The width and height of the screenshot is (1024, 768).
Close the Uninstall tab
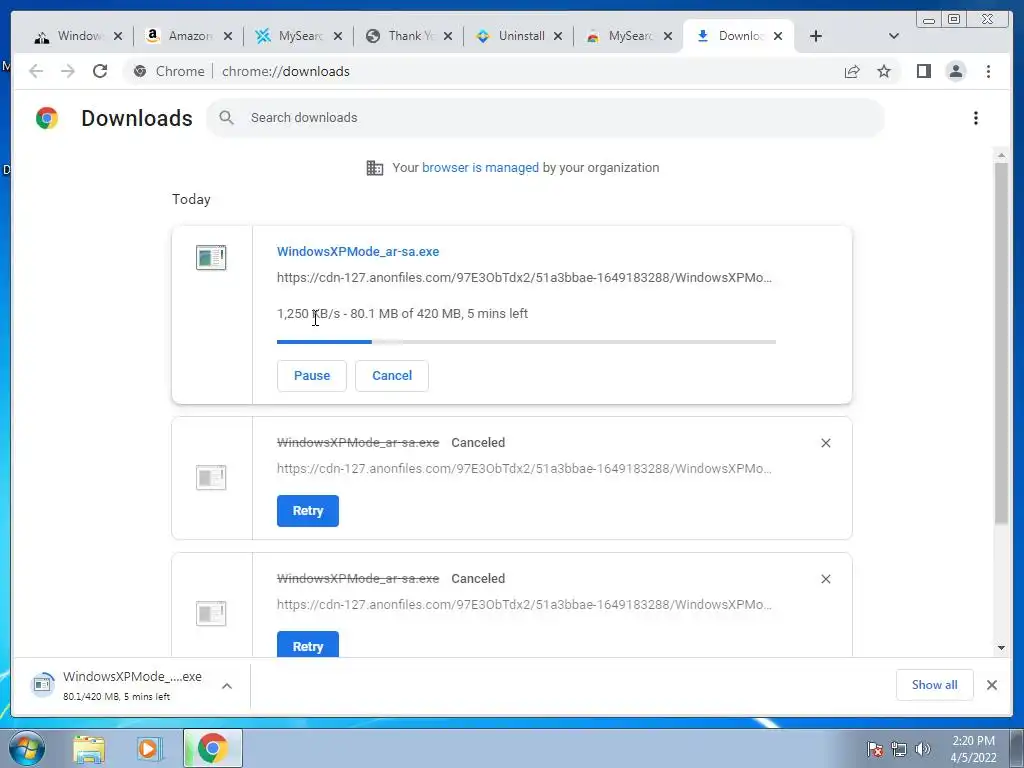(x=558, y=36)
